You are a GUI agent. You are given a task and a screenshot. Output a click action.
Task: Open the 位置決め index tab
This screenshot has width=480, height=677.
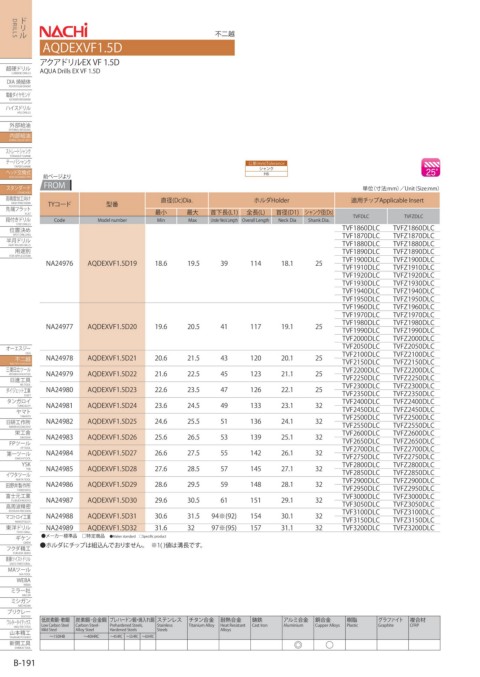pyautogui.click(x=16, y=231)
